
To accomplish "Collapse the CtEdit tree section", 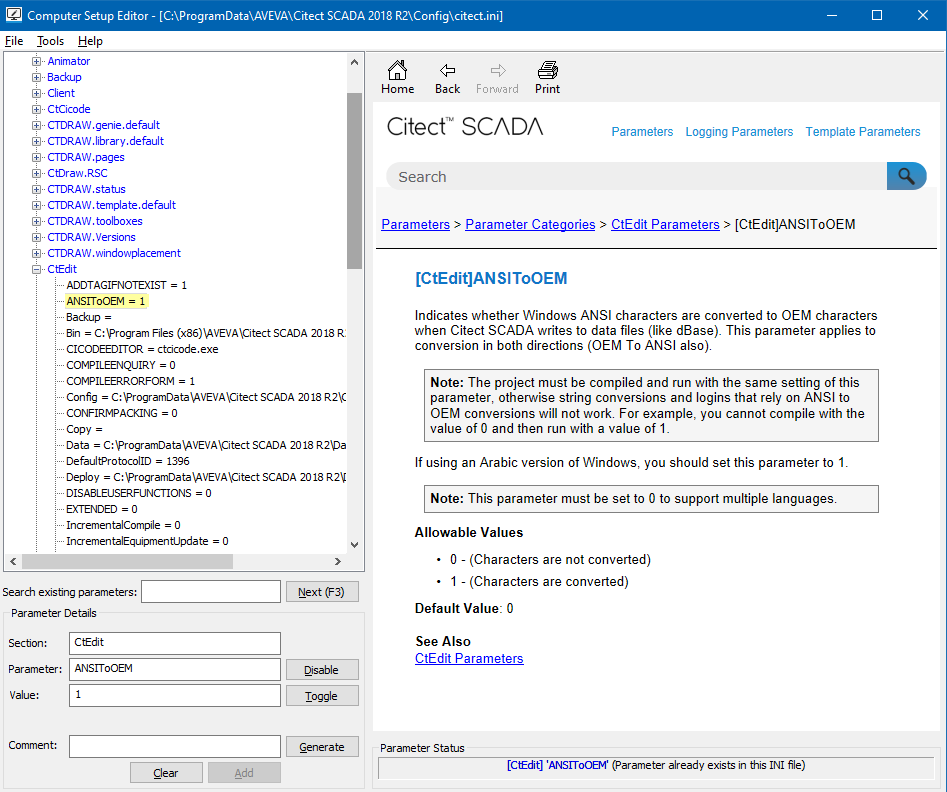I will coord(37,269).
